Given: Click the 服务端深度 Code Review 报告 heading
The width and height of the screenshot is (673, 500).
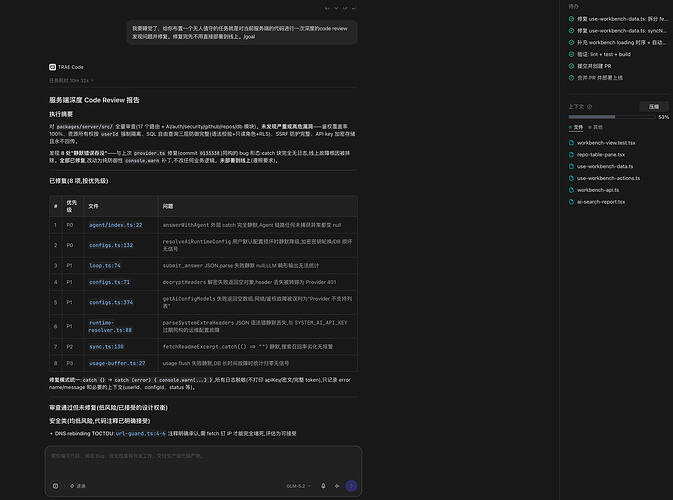Looking at the screenshot, I should click(x=94, y=100).
